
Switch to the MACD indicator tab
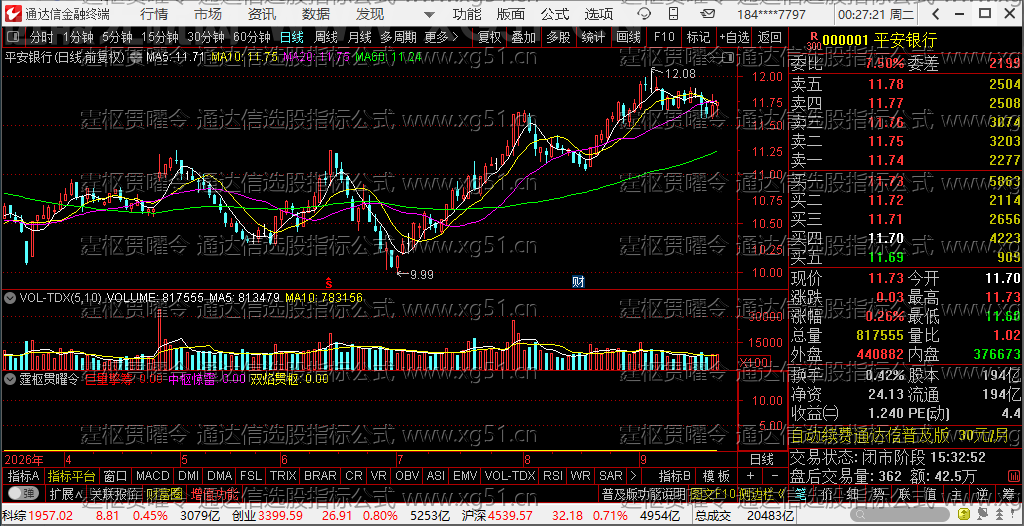pyautogui.click(x=152, y=476)
